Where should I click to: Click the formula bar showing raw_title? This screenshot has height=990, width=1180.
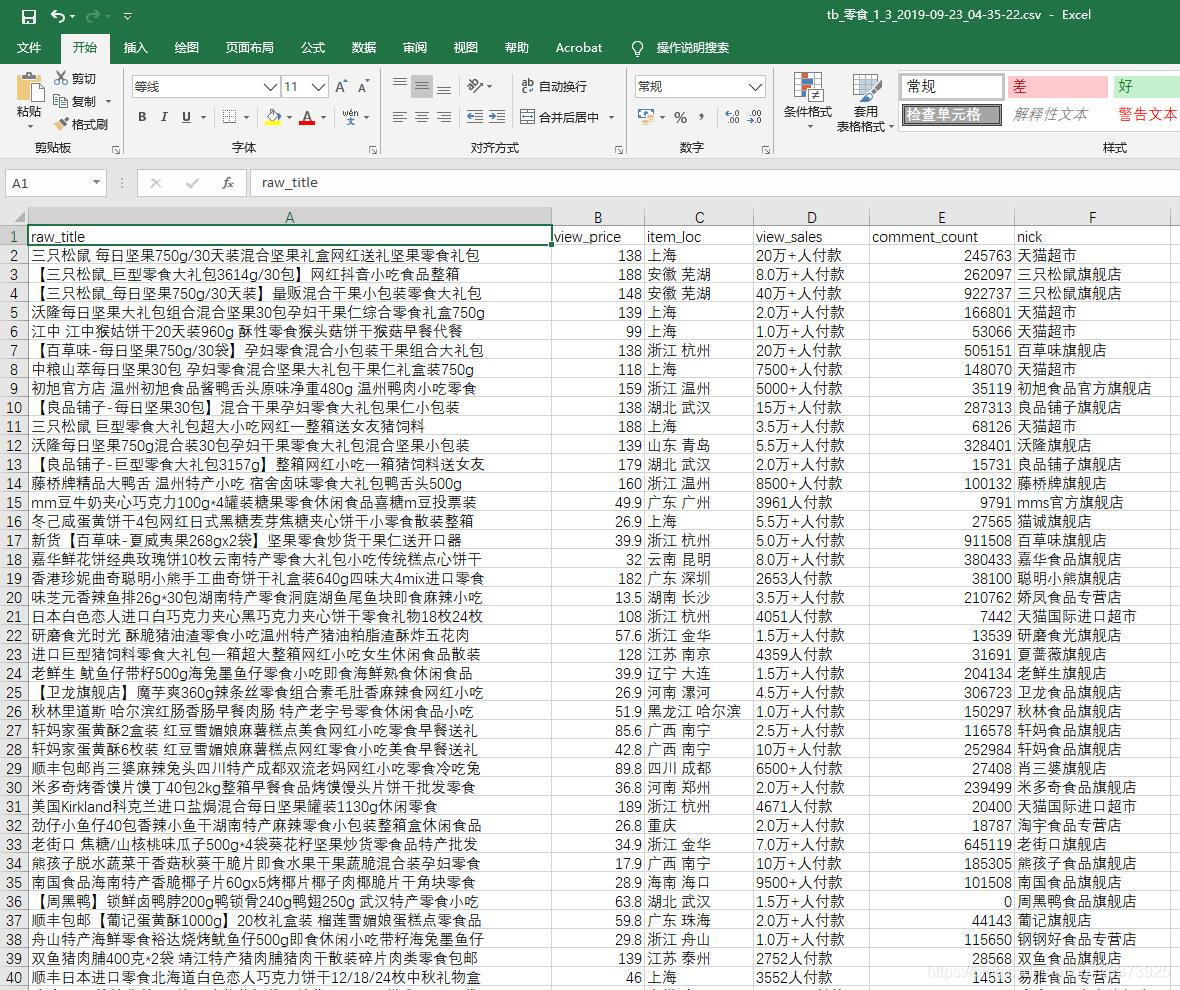pos(715,183)
